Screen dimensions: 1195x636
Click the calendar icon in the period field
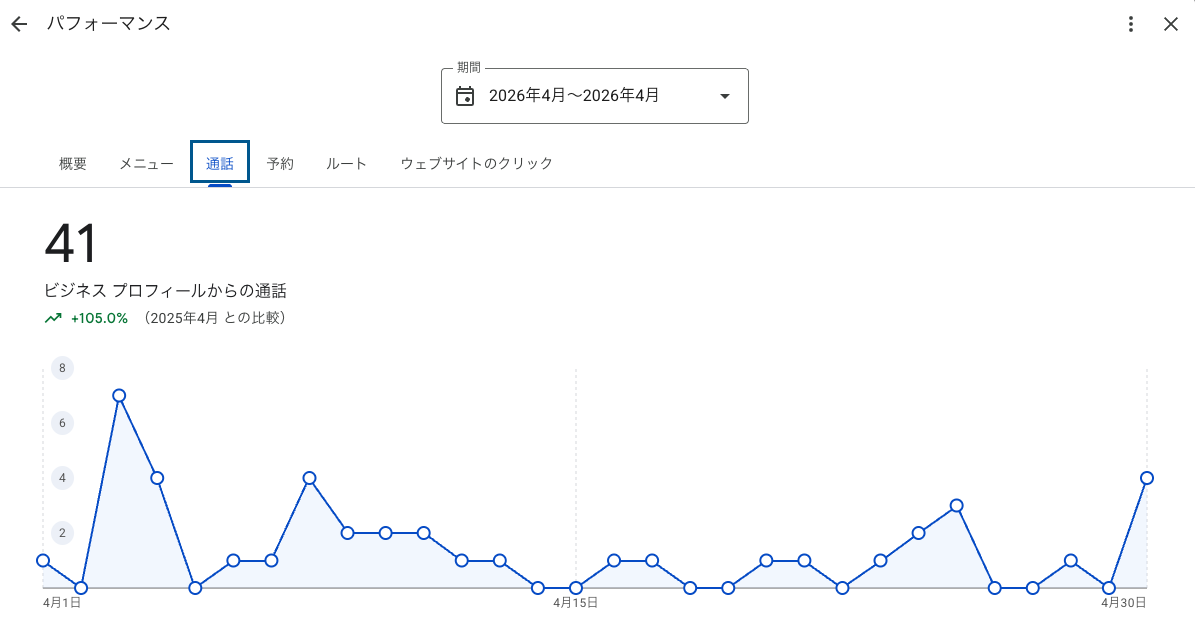click(465, 96)
